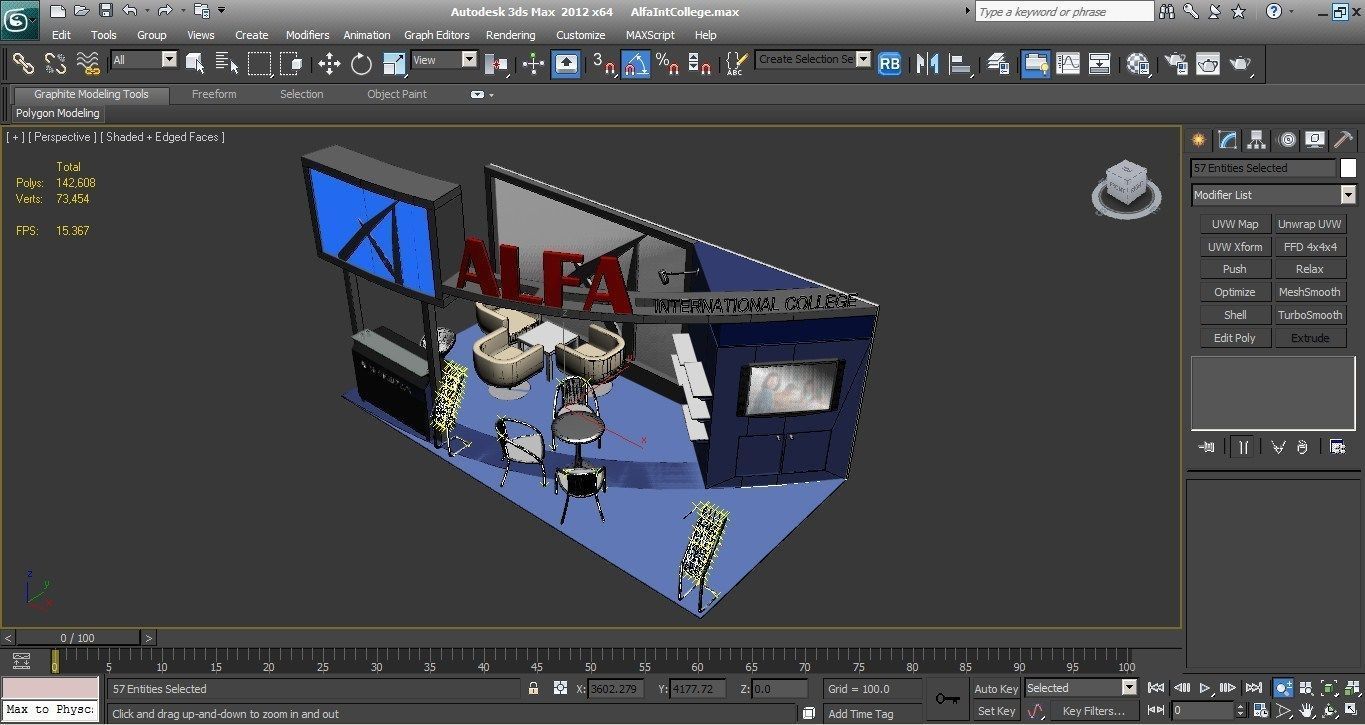
Task: Activate Select and Scale tool
Action: tap(394, 64)
